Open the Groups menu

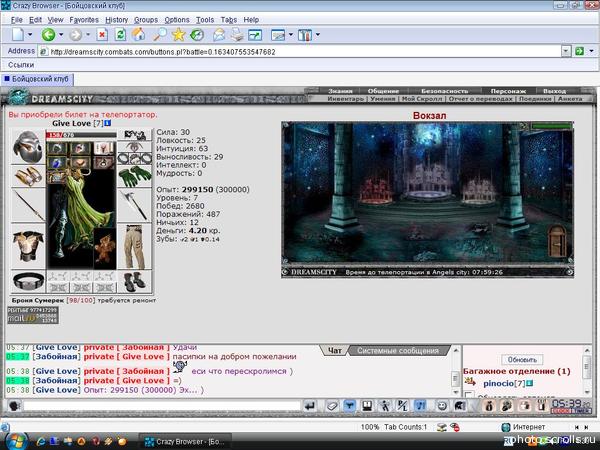coord(146,20)
